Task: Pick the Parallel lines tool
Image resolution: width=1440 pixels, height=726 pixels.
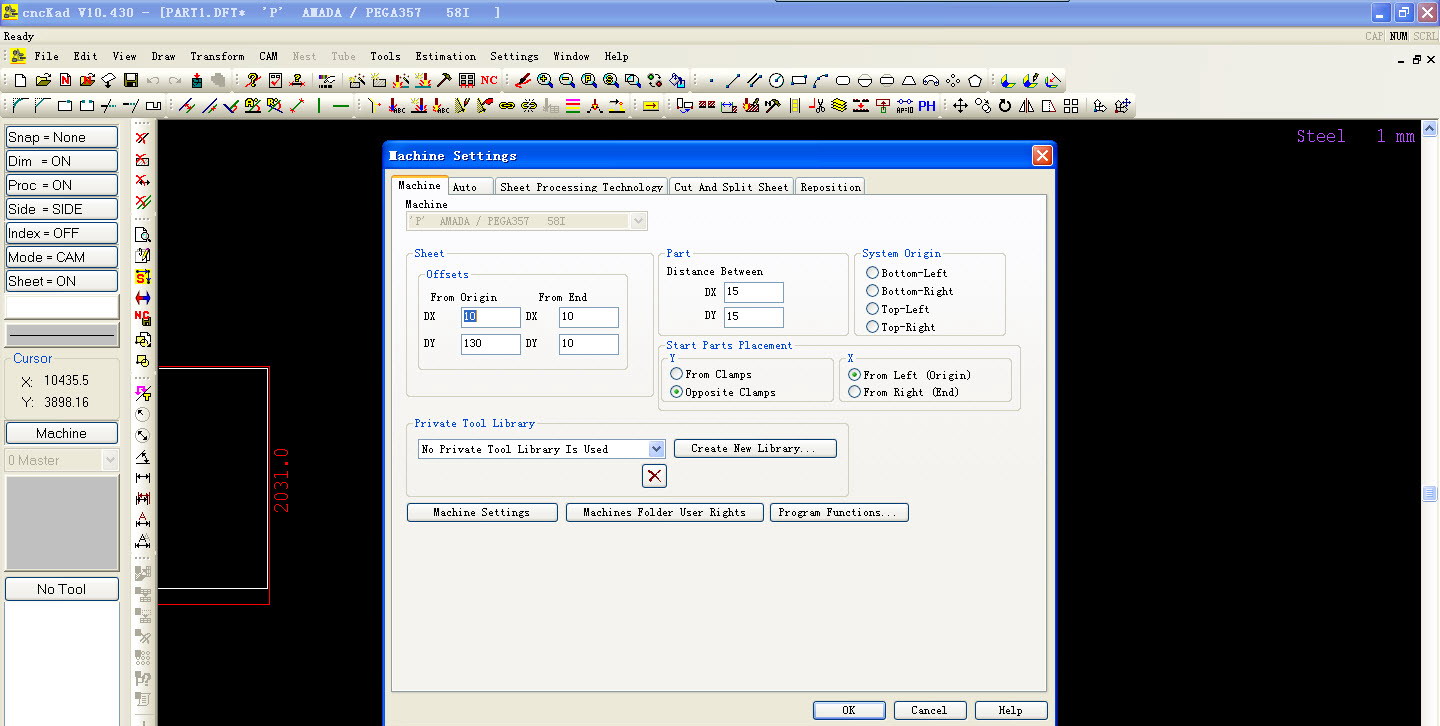Action: coord(755,80)
